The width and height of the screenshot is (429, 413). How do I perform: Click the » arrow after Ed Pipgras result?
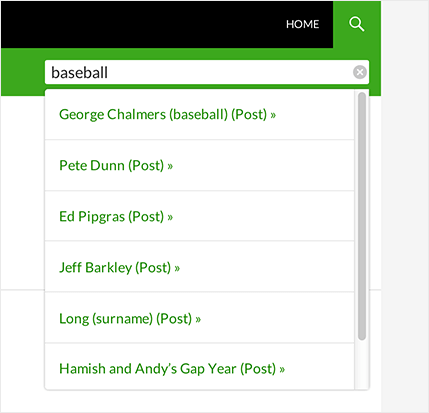pos(170,217)
